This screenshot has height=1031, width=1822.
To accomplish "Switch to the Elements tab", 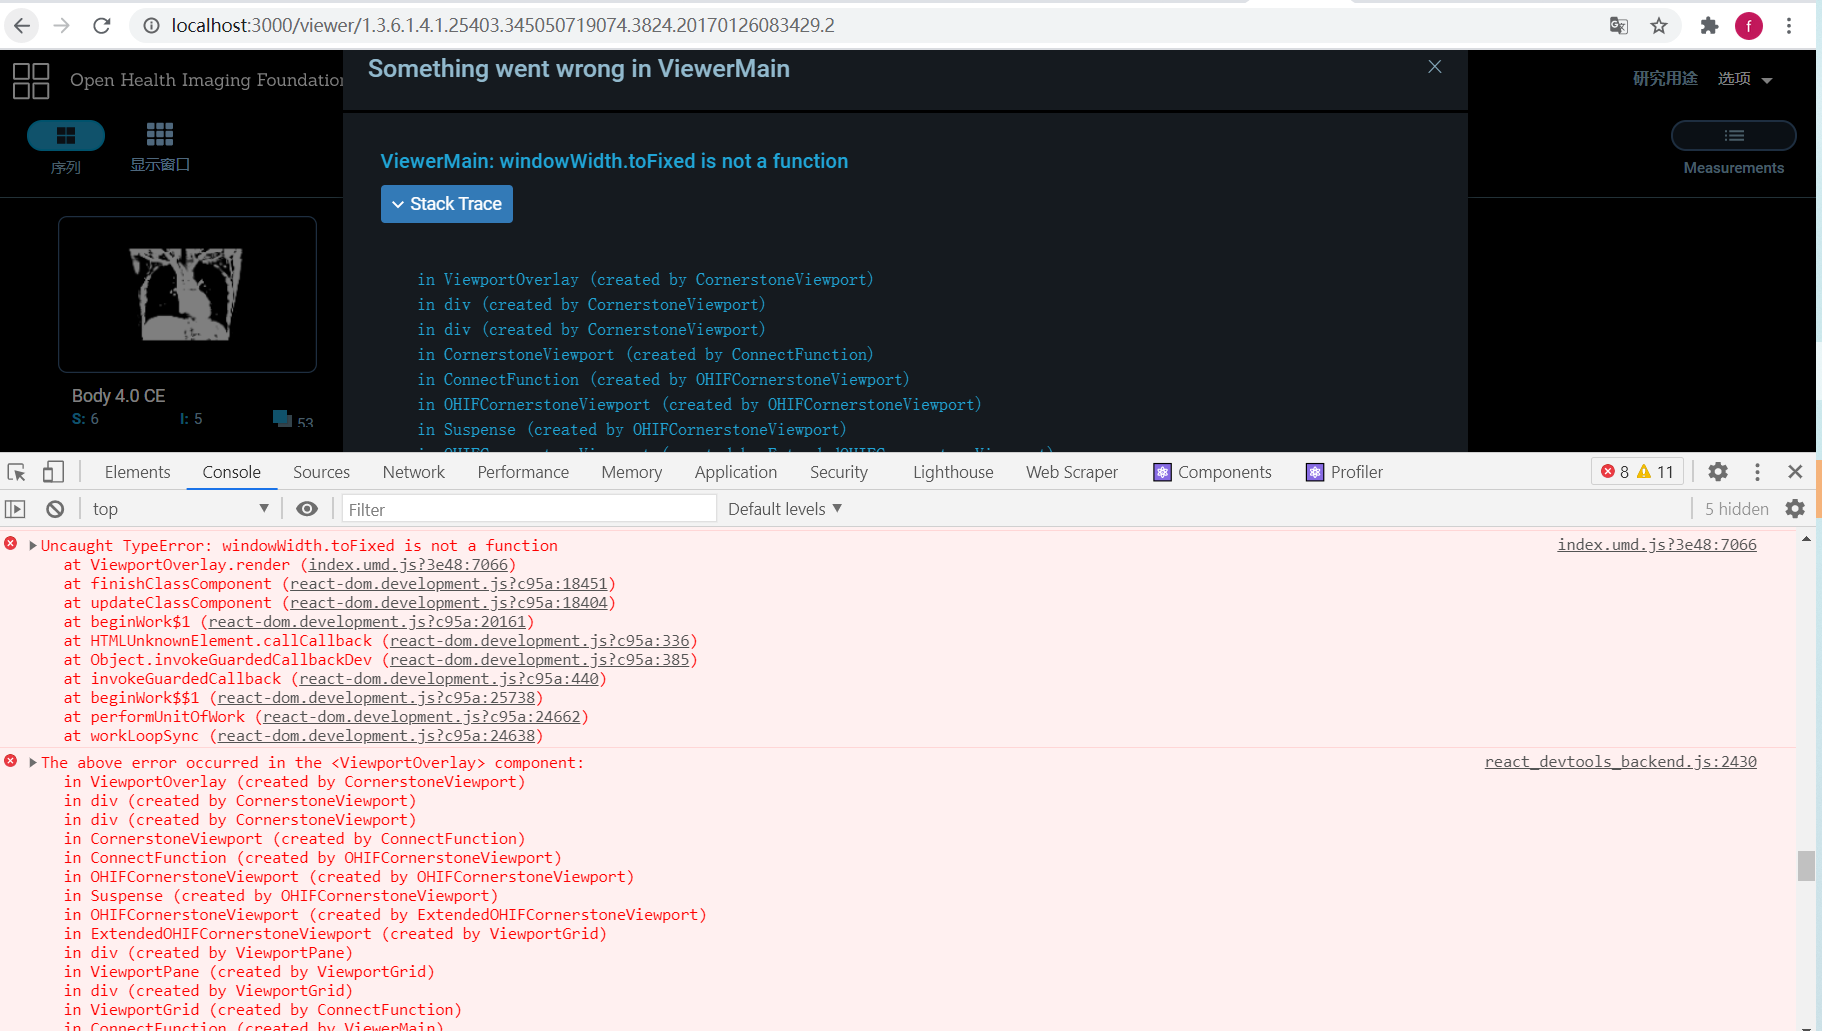I will pos(137,471).
